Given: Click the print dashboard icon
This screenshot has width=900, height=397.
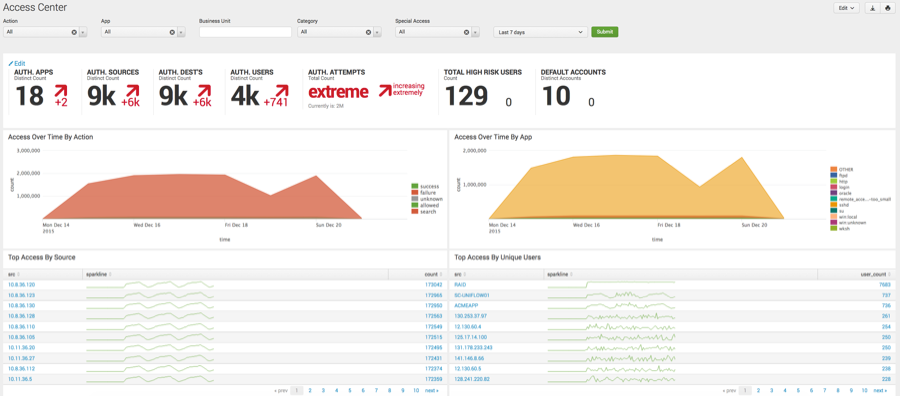Looking at the screenshot, I should click(x=887, y=8).
